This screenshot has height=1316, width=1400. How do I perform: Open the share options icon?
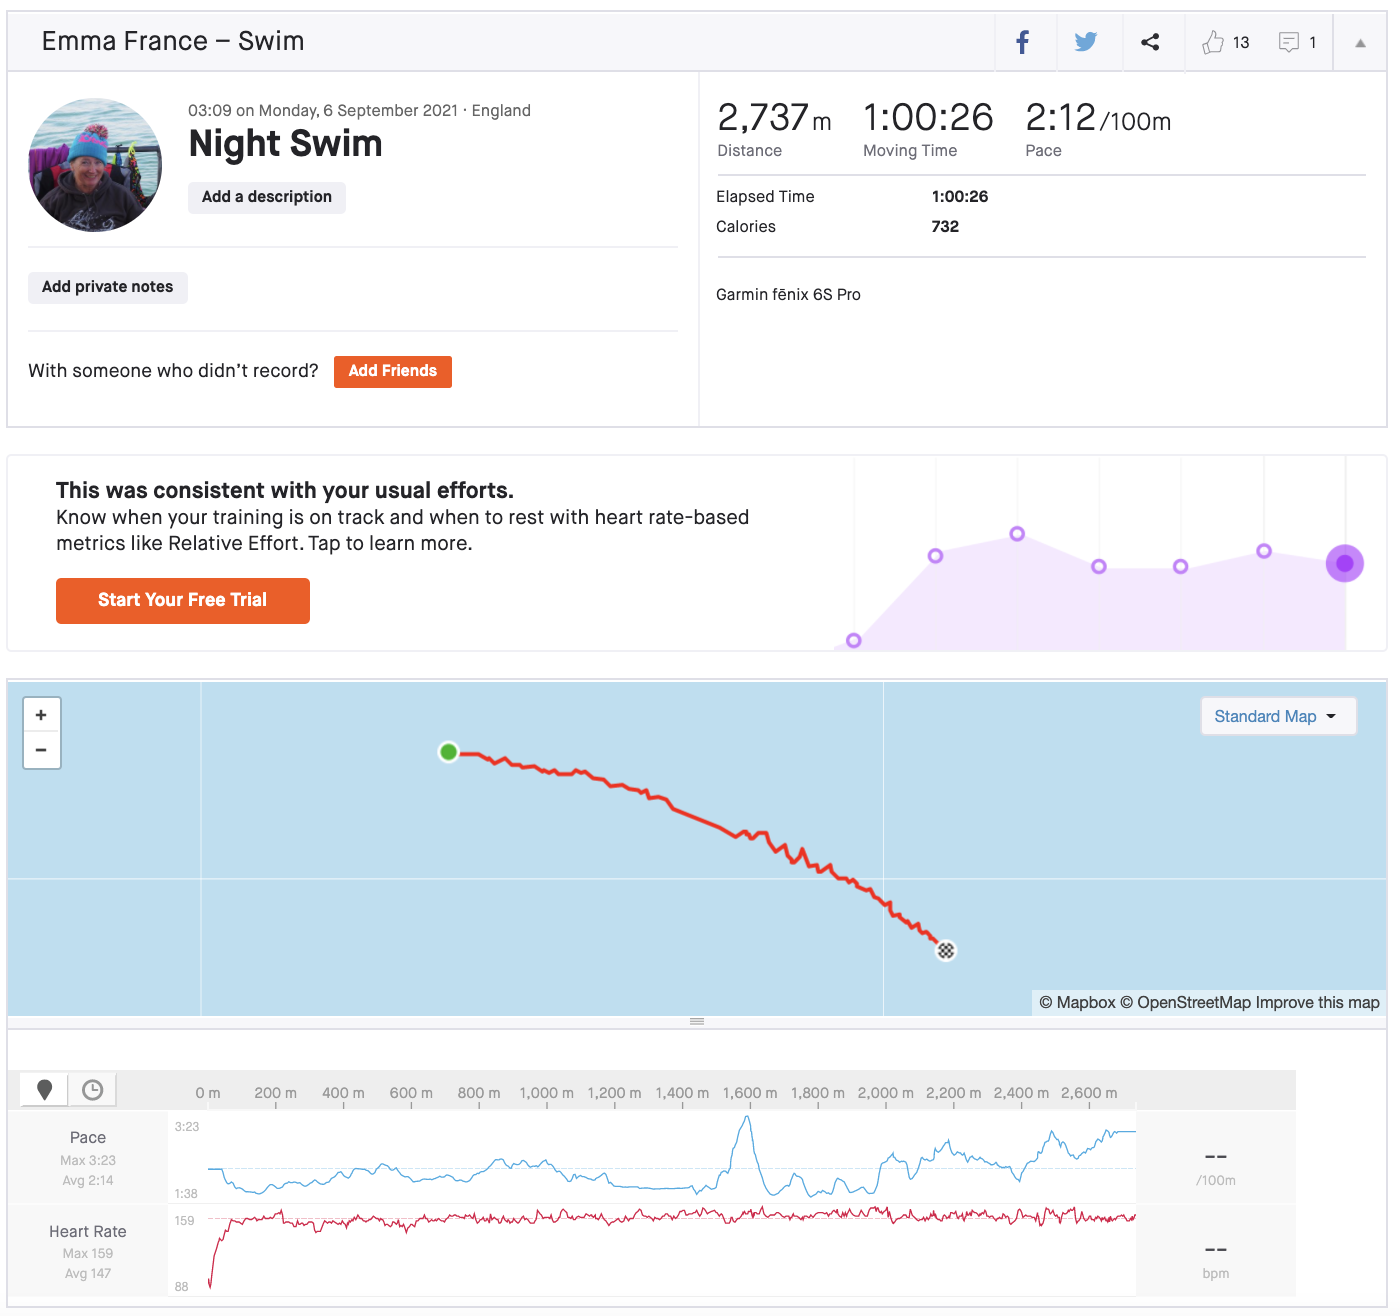[x=1150, y=41]
